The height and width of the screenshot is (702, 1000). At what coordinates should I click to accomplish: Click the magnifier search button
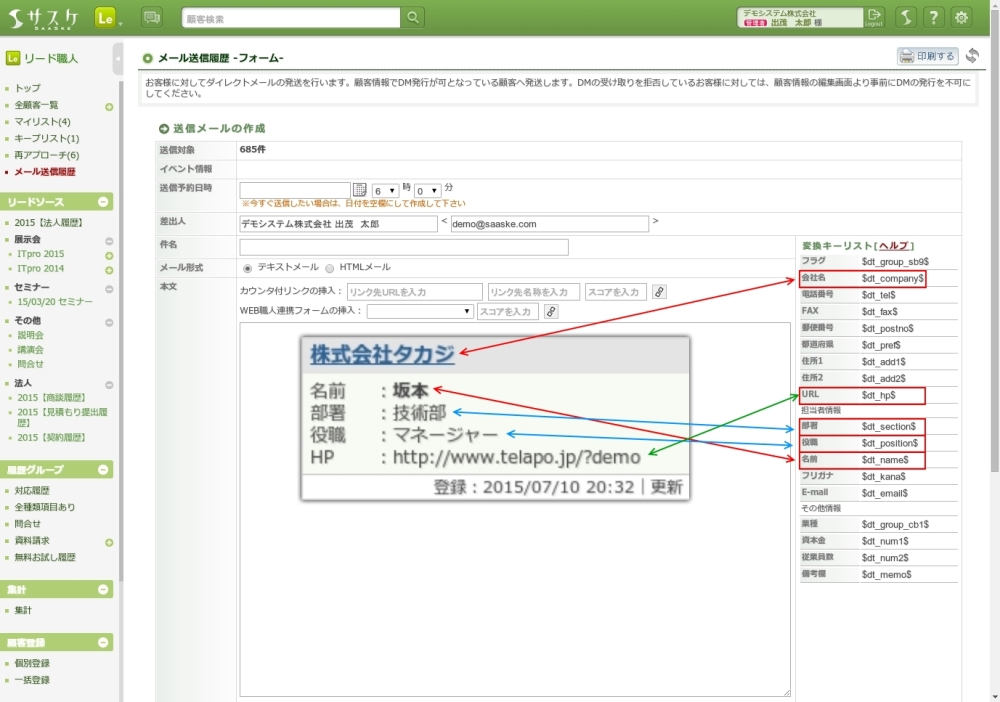click(x=413, y=17)
